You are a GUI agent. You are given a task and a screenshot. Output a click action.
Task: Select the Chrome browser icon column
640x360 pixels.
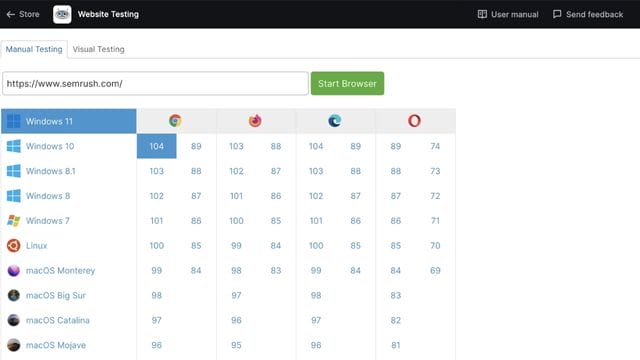[x=176, y=121]
